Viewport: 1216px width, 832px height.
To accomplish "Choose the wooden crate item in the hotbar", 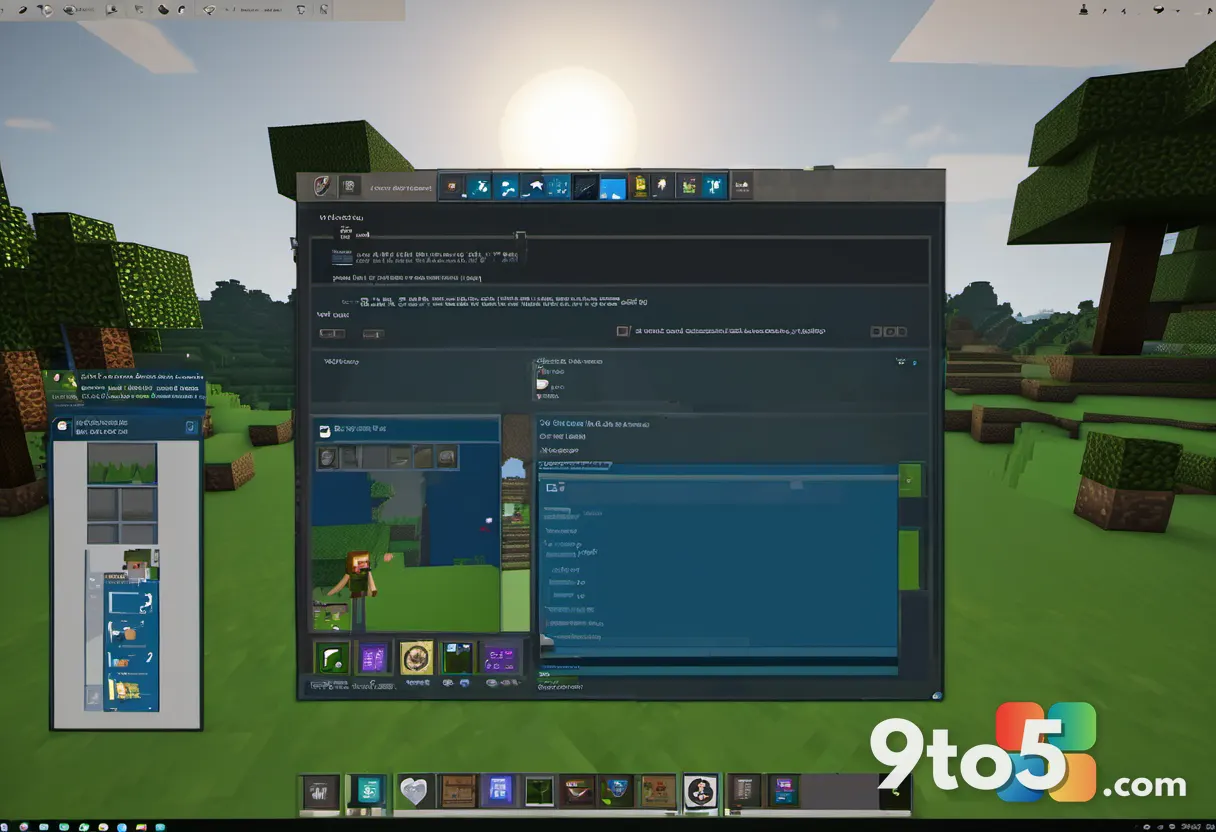I will pos(458,791).
